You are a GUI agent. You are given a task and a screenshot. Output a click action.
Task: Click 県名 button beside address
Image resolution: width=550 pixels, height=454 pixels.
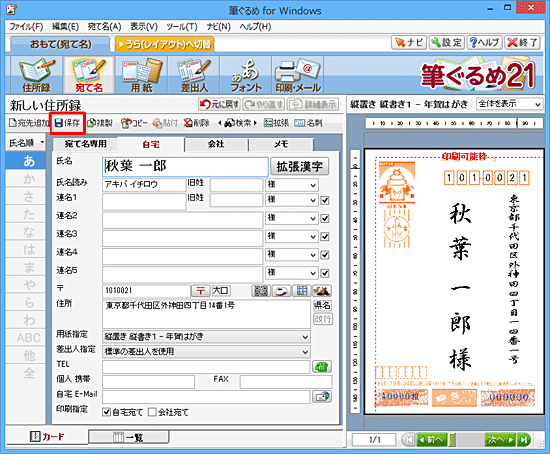click(322, 306)
